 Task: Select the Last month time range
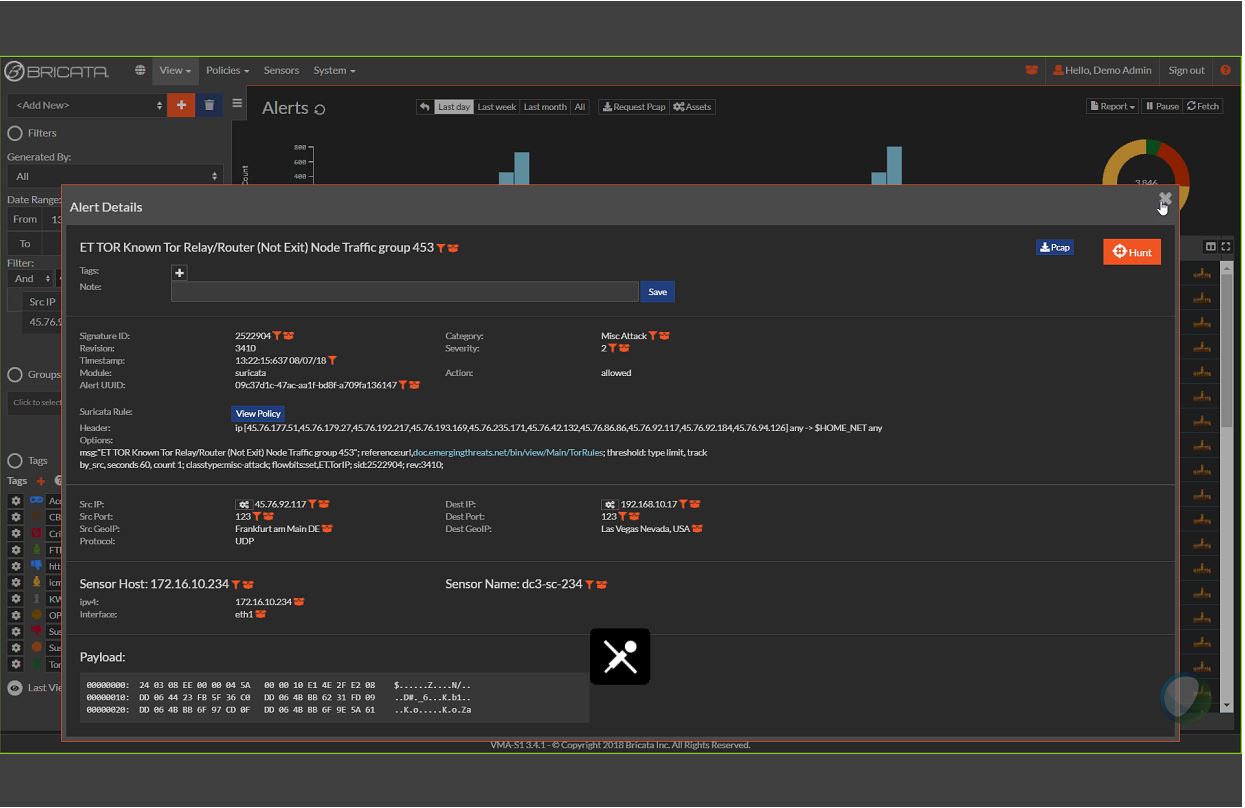pos(545,107)
